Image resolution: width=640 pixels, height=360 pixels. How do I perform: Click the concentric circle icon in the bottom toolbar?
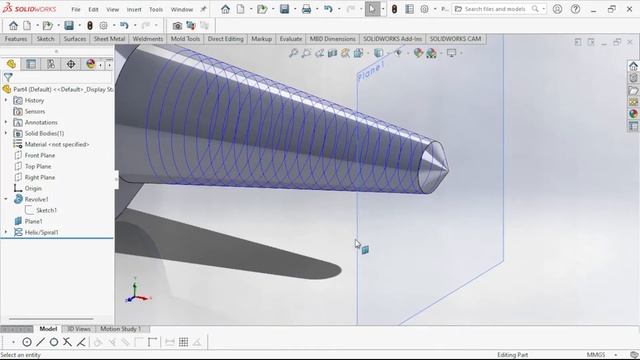[27, 342]
